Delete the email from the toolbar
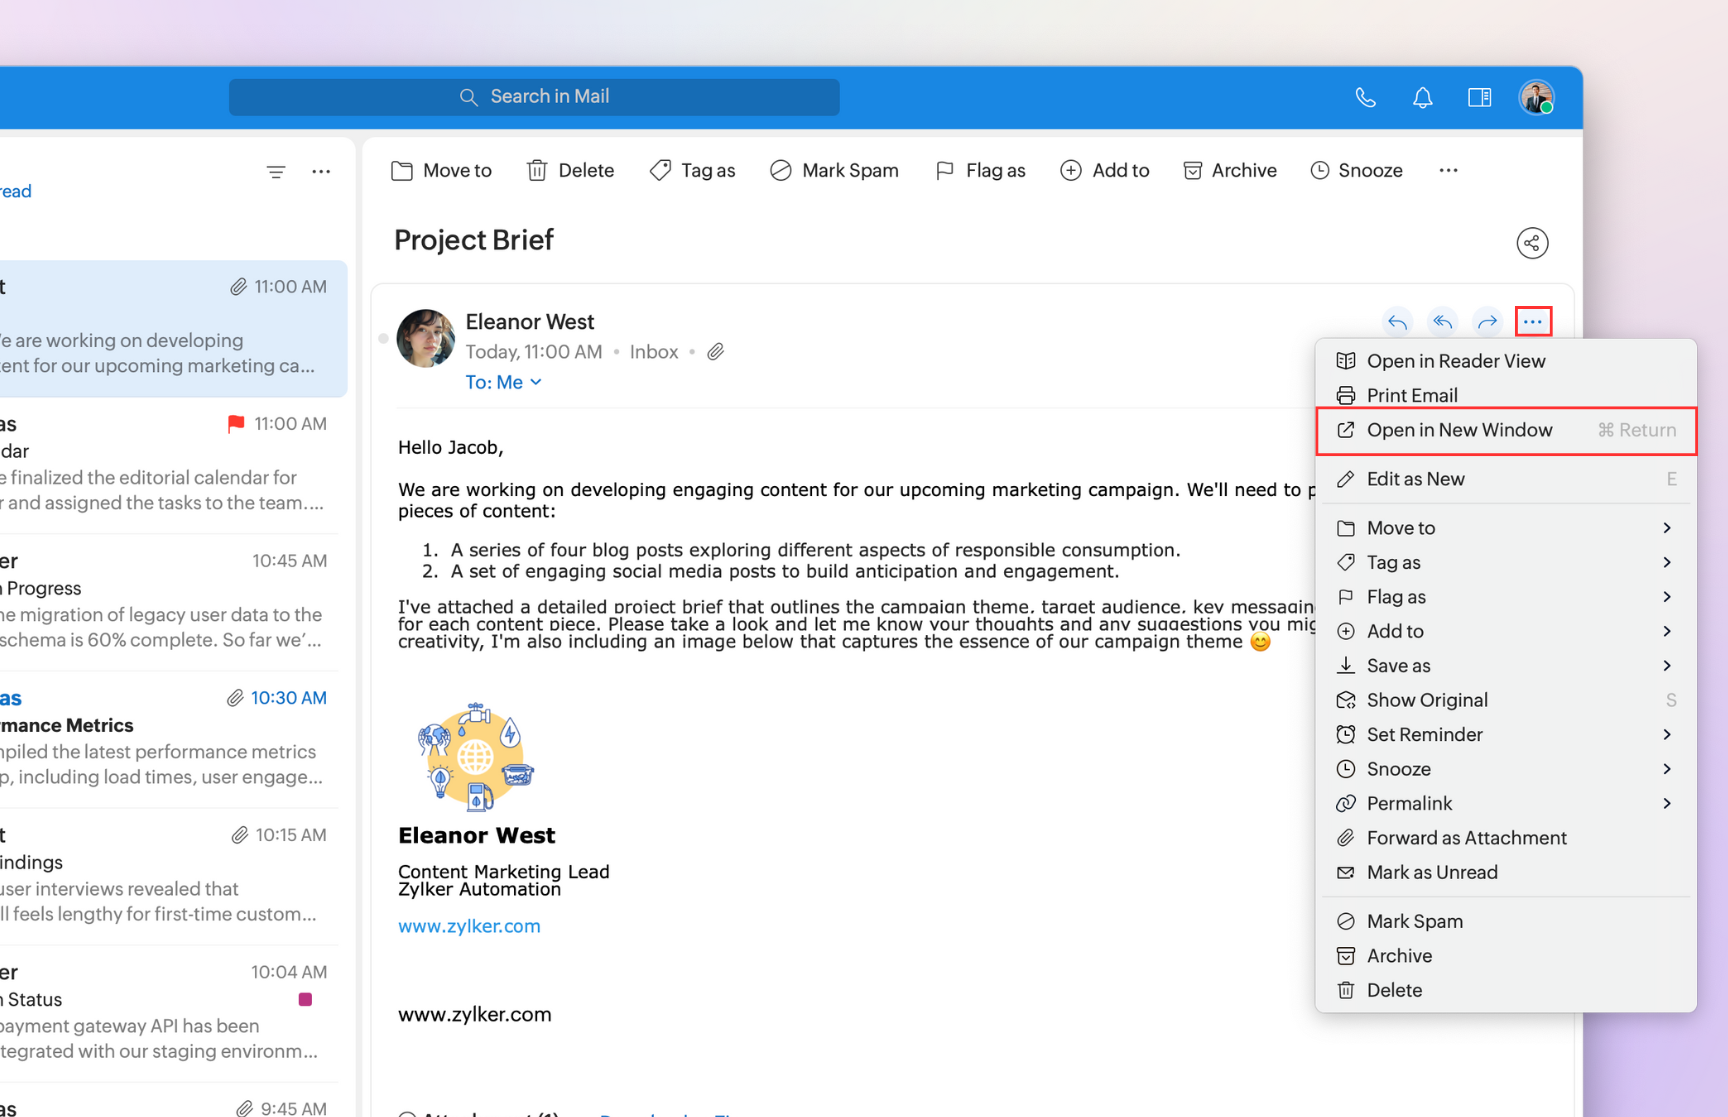 click(570, 171)
